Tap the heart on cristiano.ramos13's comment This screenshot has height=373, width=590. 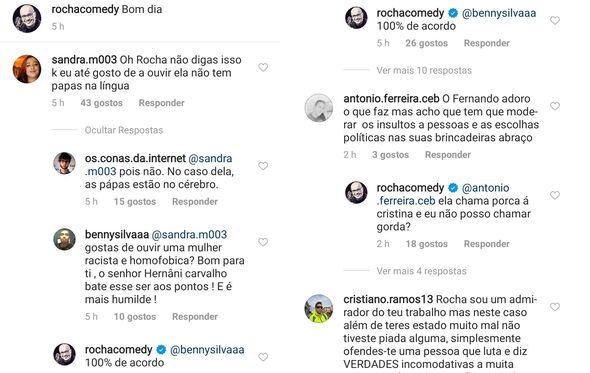click(x=555, y=307)
